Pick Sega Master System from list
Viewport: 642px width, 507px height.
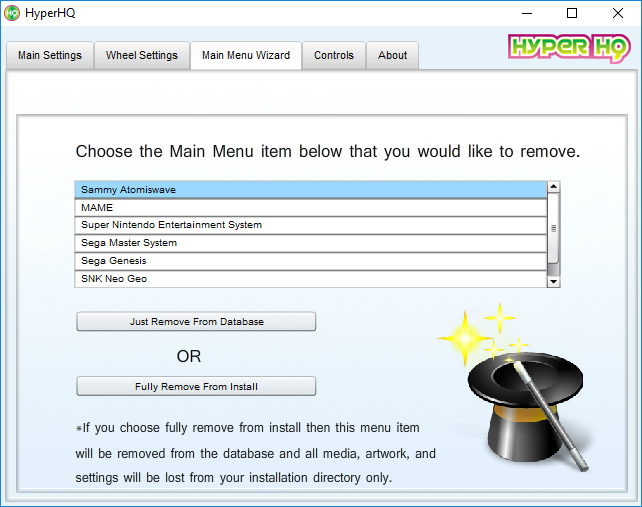click(311, 243)
